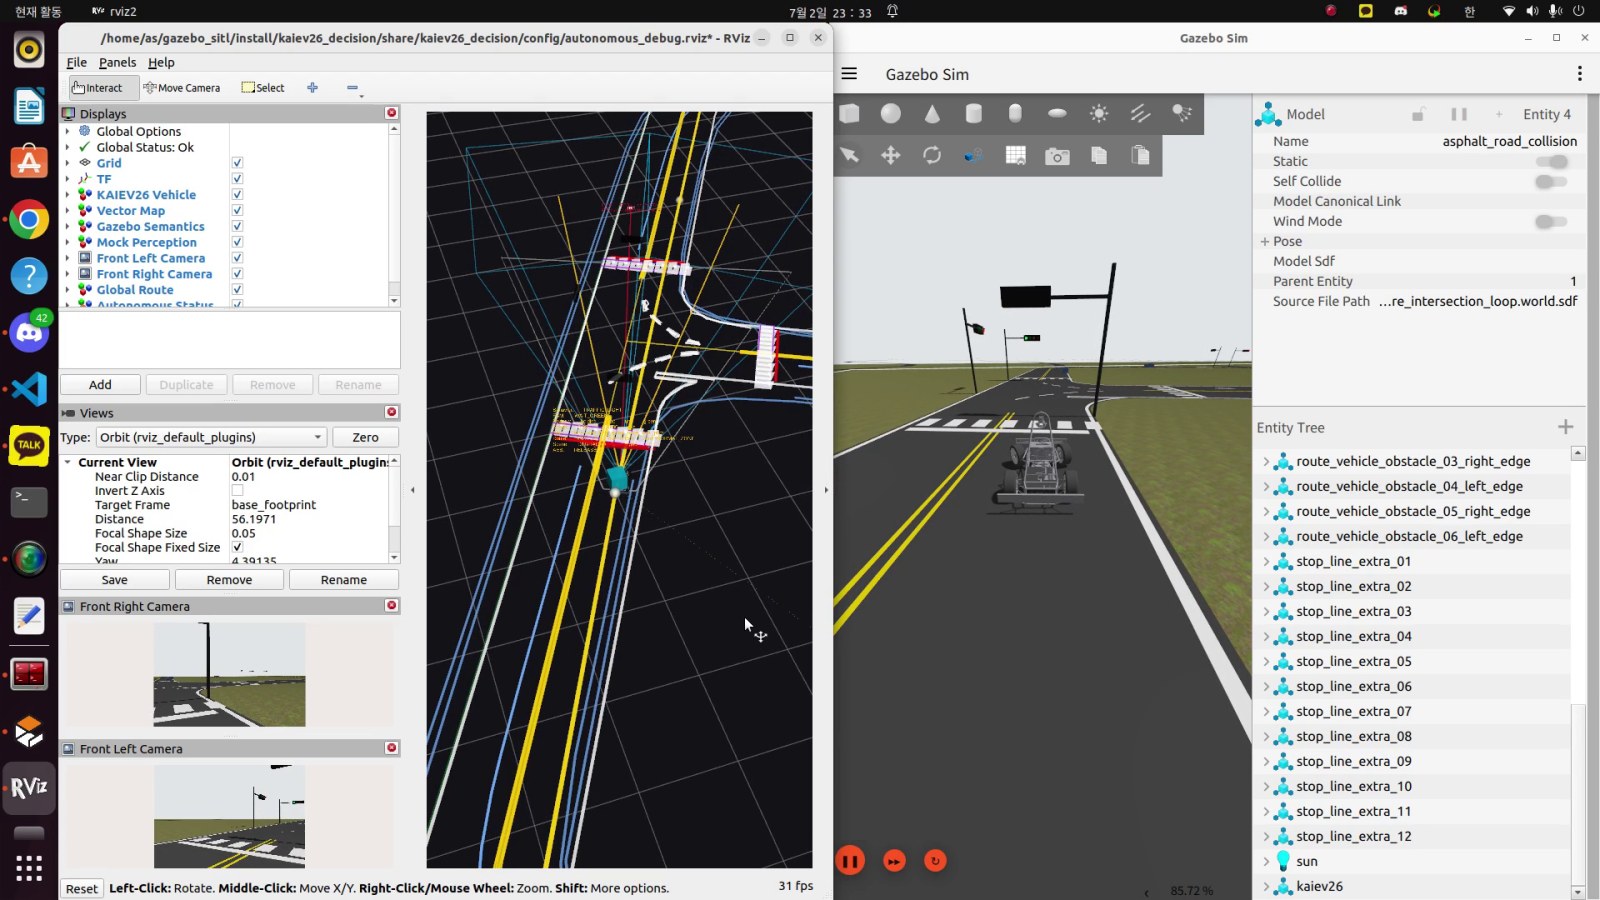Expand the kaiev26 entity in tree
The width and height of the screenshot is (1600, 900).
[1266, 887]
